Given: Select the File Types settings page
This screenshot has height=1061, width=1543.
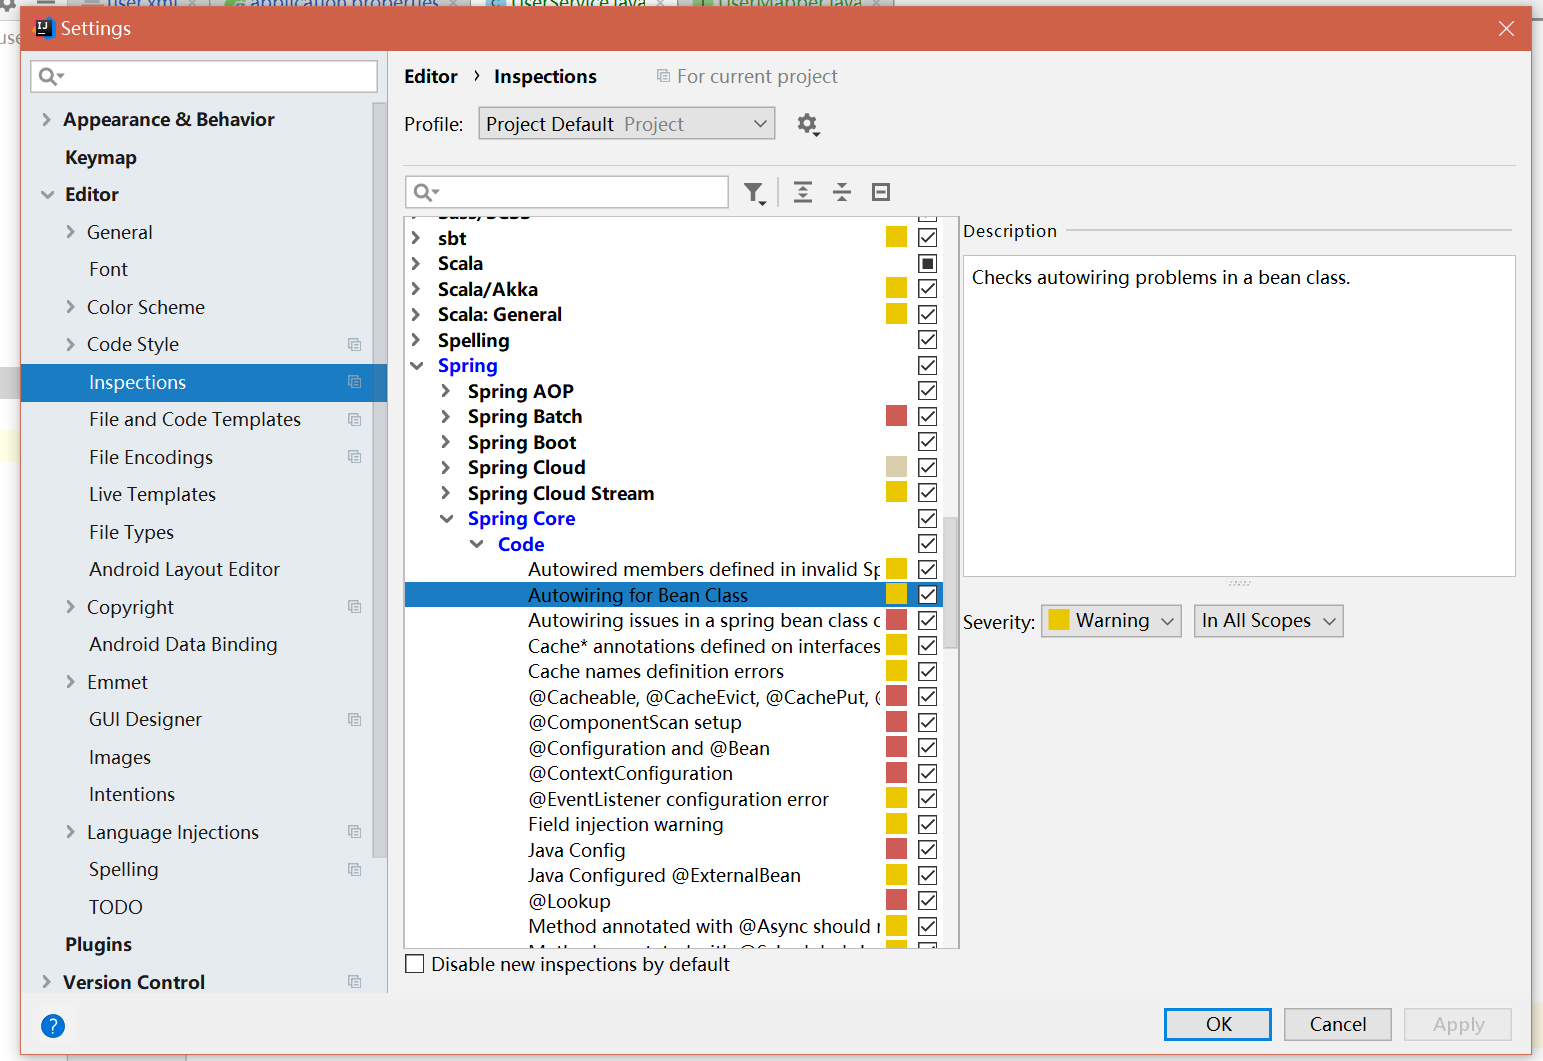Looking at the screenshot, I should click(131, 532).
